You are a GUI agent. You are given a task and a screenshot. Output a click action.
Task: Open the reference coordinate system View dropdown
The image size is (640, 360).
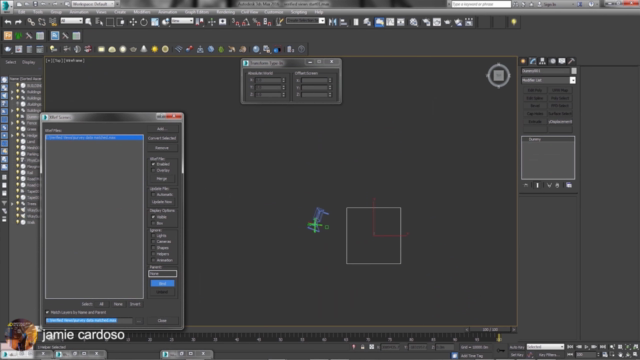tap(182, 21)
